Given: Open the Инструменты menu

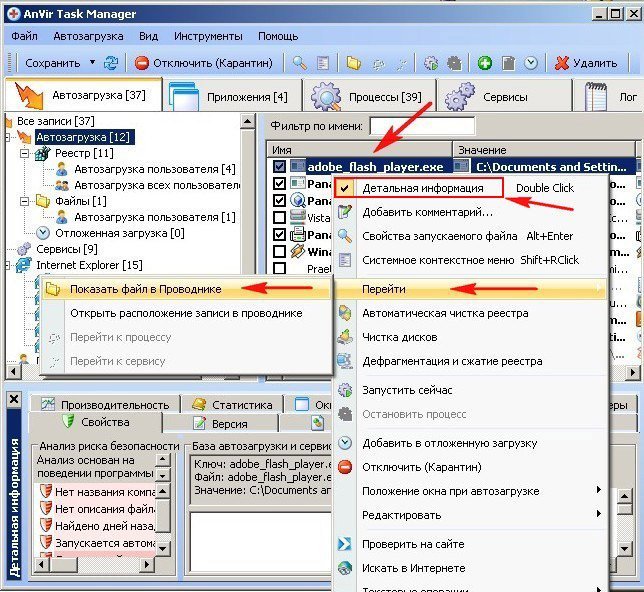Looking at the screenshot, I should pos(208,36).
